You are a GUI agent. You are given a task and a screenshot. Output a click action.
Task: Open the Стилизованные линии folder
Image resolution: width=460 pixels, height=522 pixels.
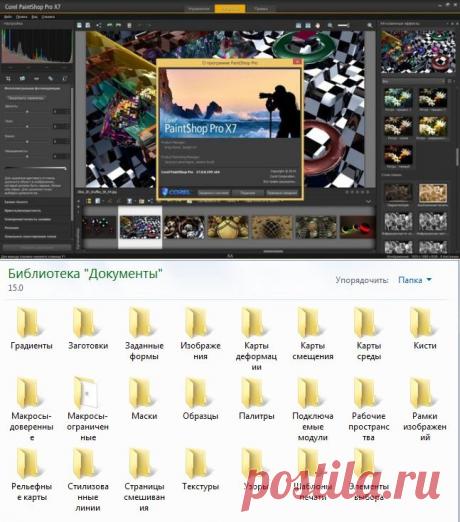[88, 480]
